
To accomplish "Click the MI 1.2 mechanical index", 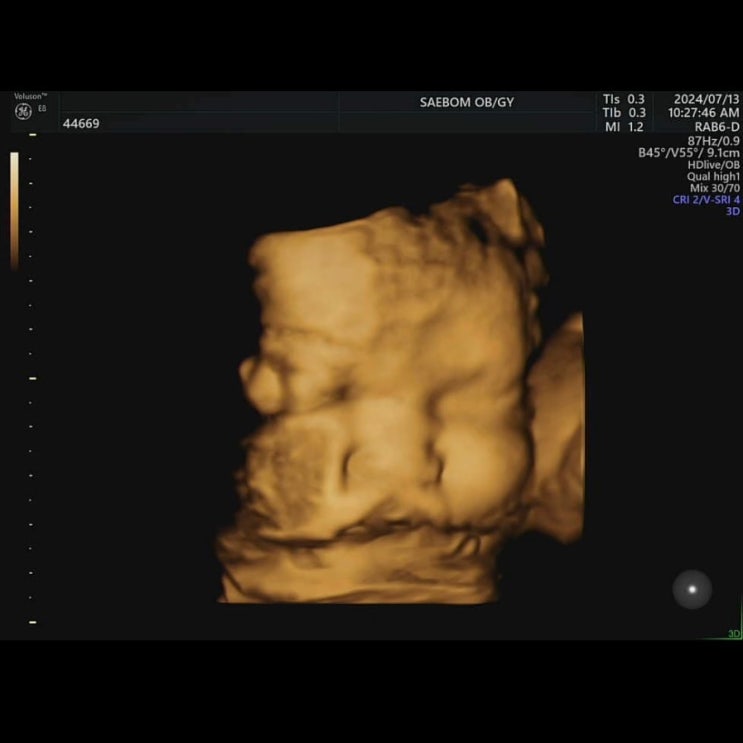I will point(624,127).
